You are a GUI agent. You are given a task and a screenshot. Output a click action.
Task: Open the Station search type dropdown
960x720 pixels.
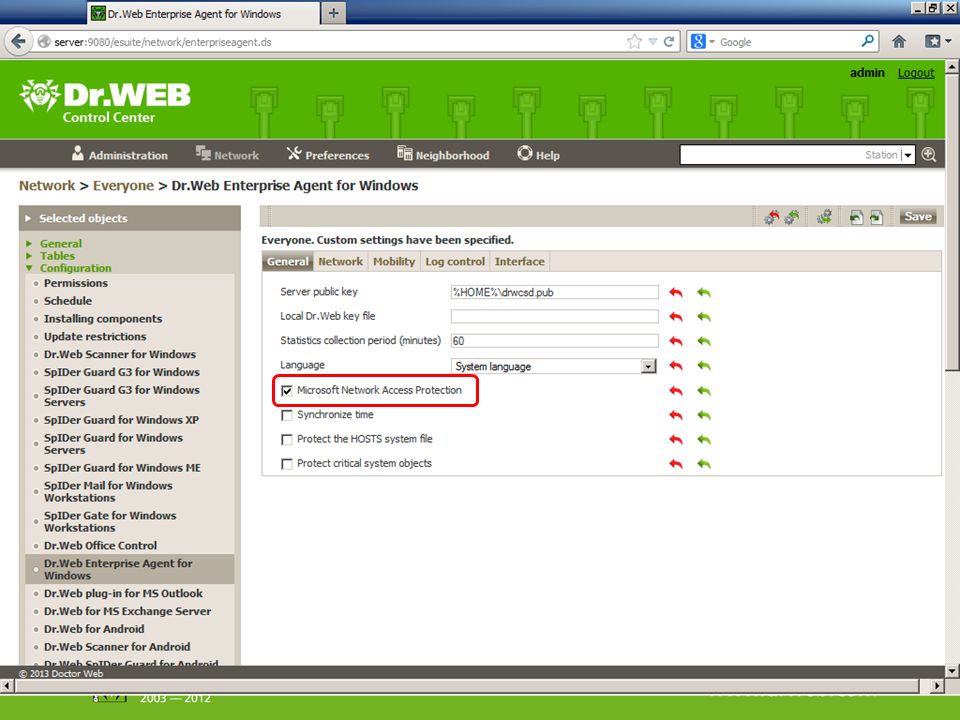pyautogui.click(x=908, y=155)
